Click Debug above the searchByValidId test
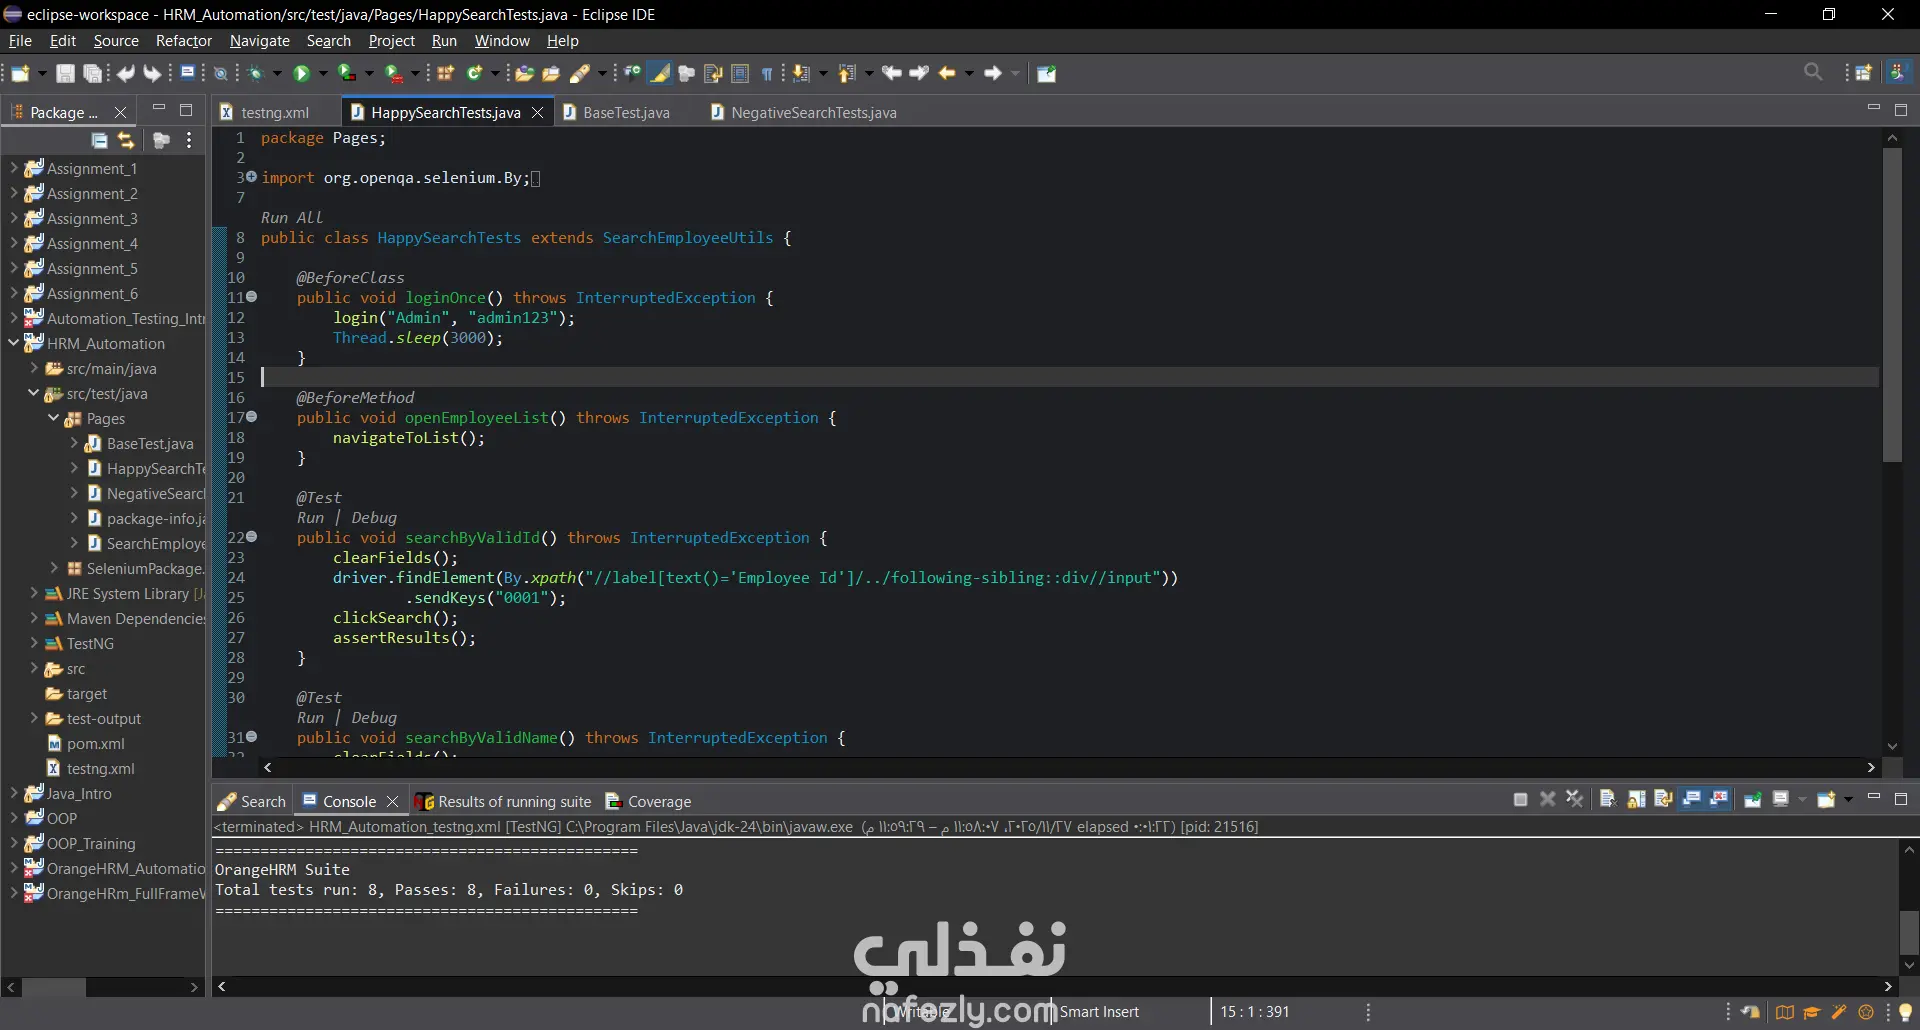 (x=374, y=517)
